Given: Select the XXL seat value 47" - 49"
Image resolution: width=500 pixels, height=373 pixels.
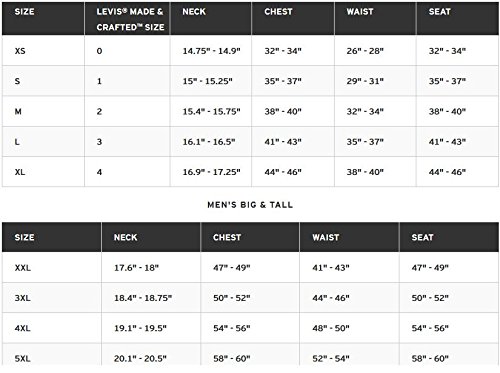Looking at the screenshot, I should pyautogui.click(x=430, y=268).
